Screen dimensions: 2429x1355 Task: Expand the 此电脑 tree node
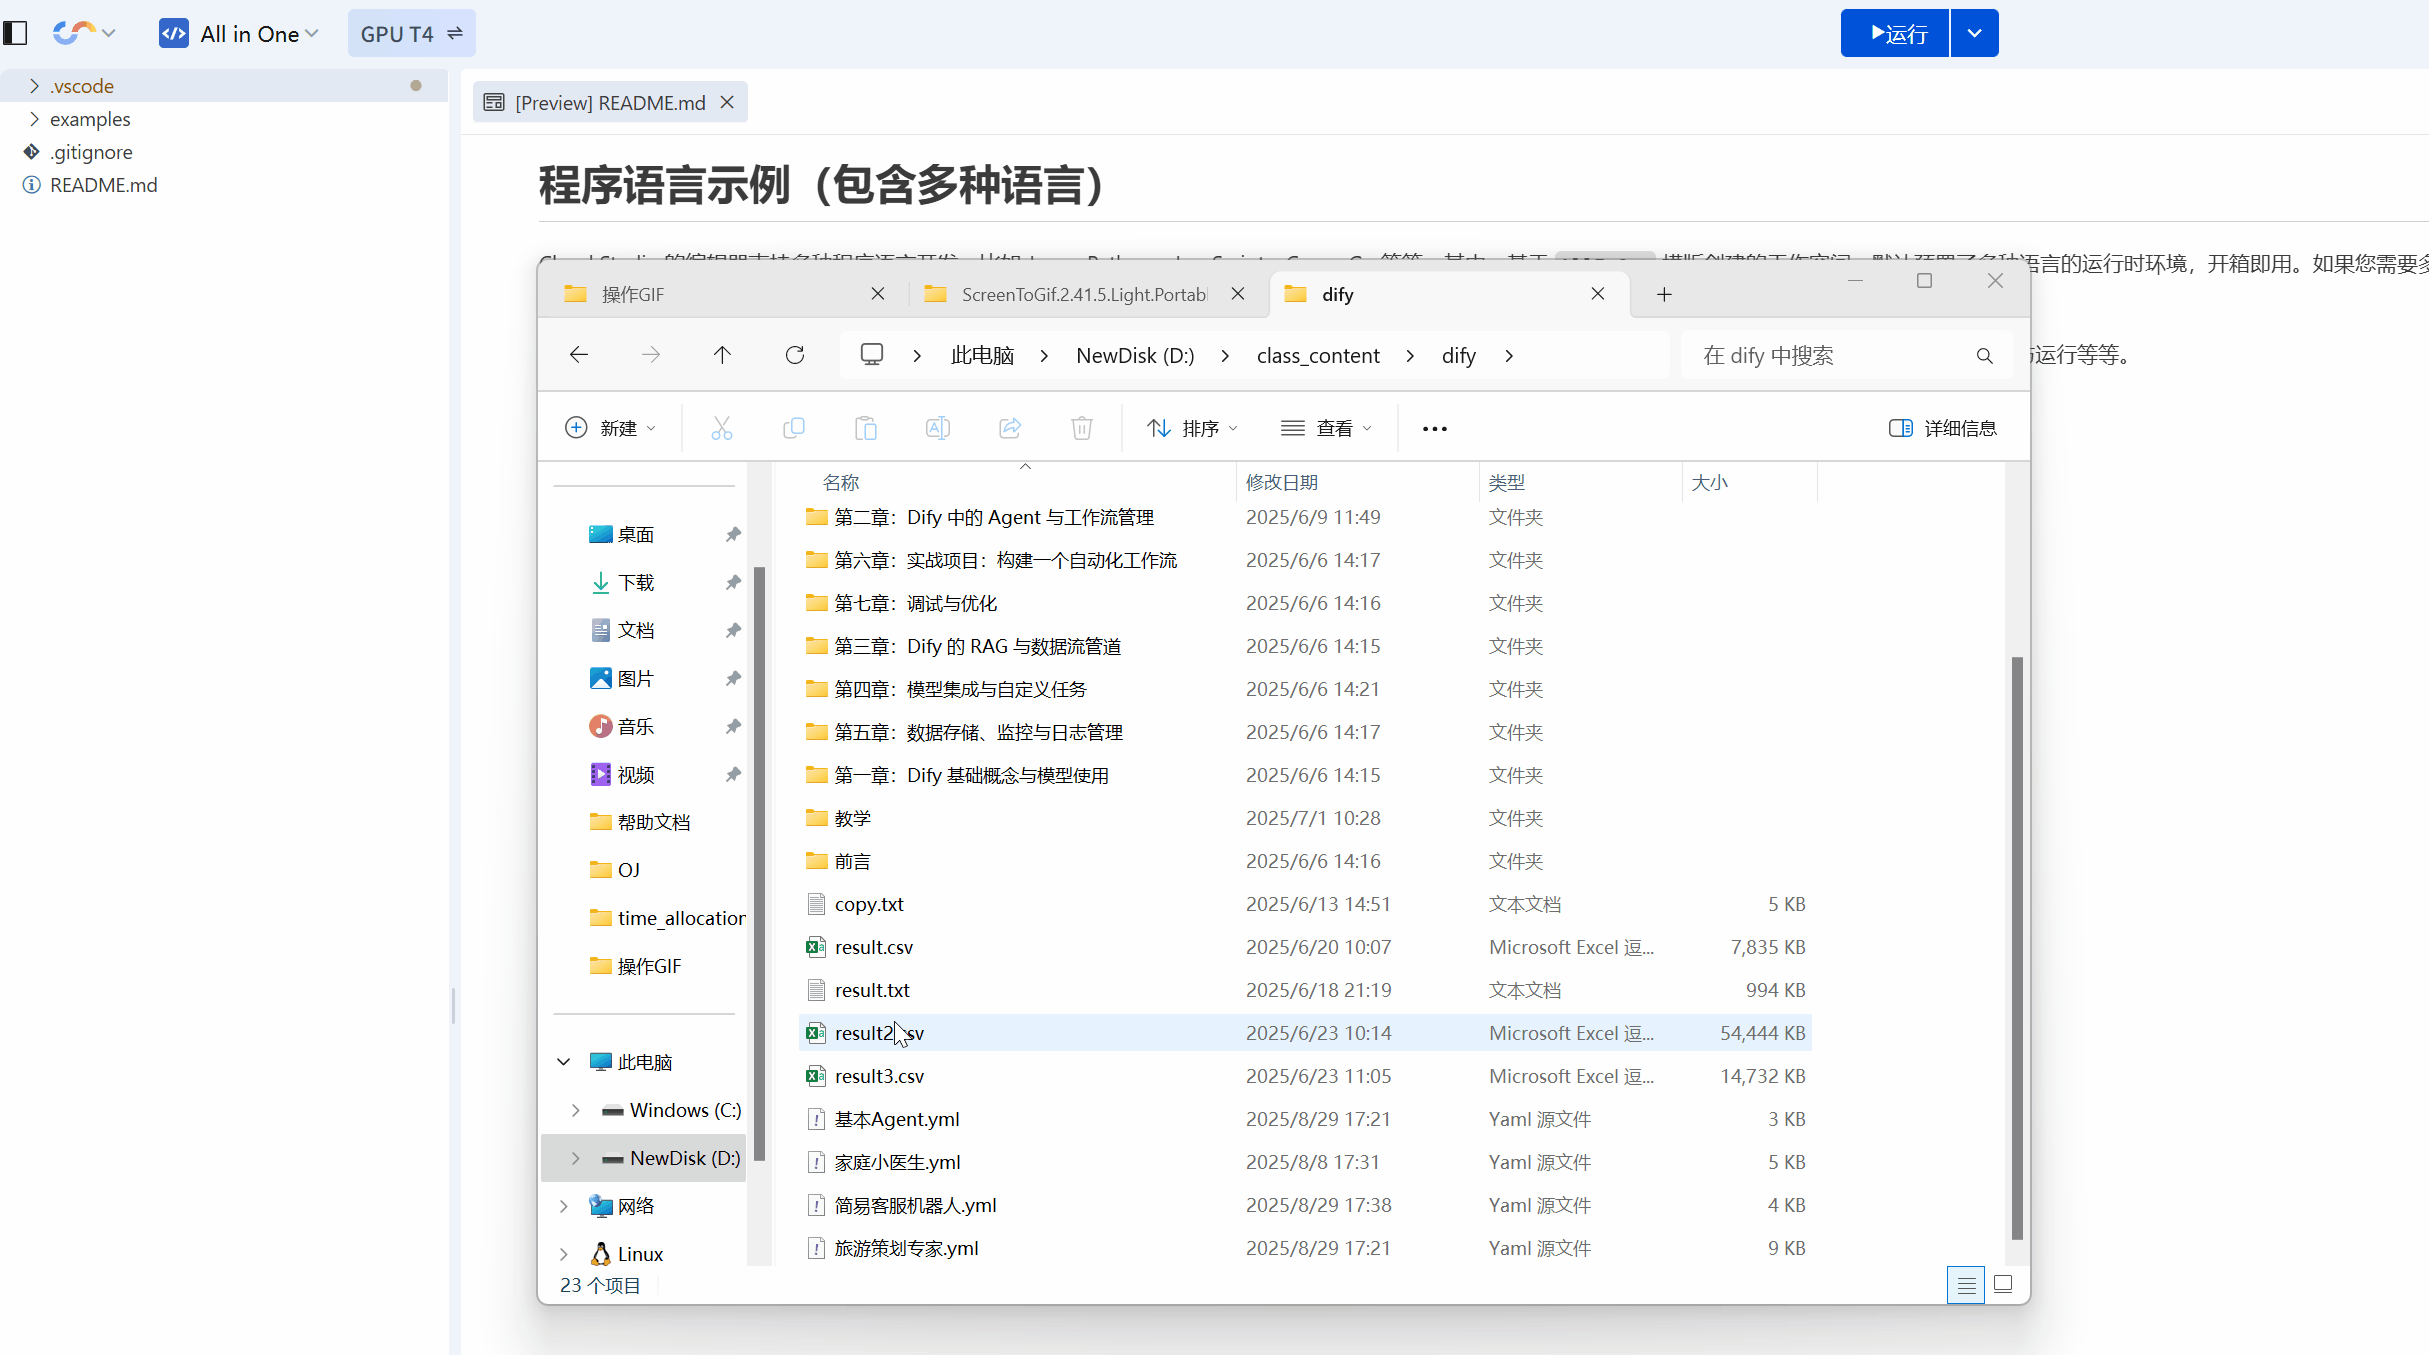[562, 1061]
